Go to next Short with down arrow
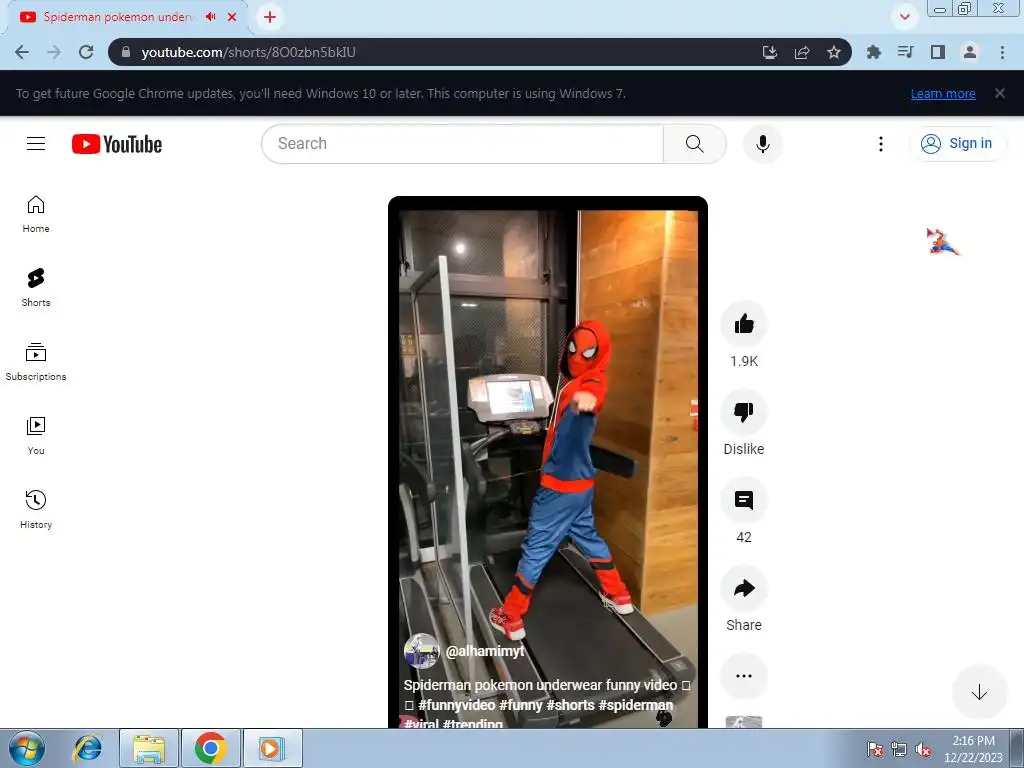This screenshot has height=768, width=1024. pyautogui.click(x=979, y=692)
